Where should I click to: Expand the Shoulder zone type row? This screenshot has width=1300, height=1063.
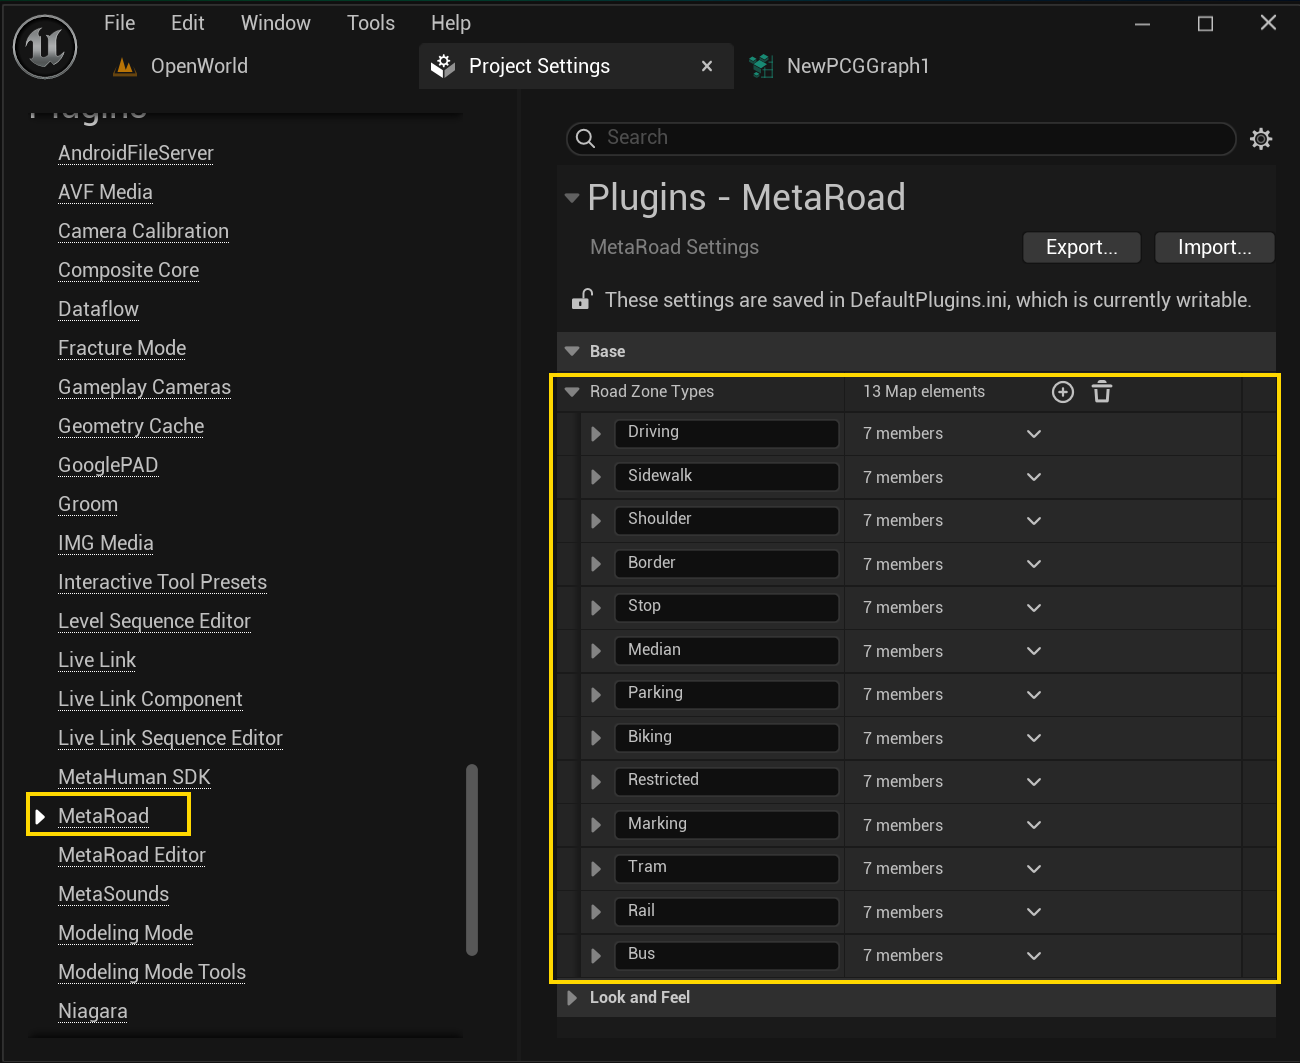[x=596, y=521]
